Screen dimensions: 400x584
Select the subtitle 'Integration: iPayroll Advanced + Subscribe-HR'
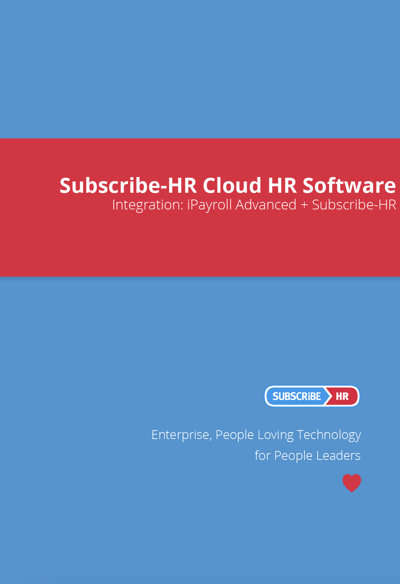pos(254,205)
